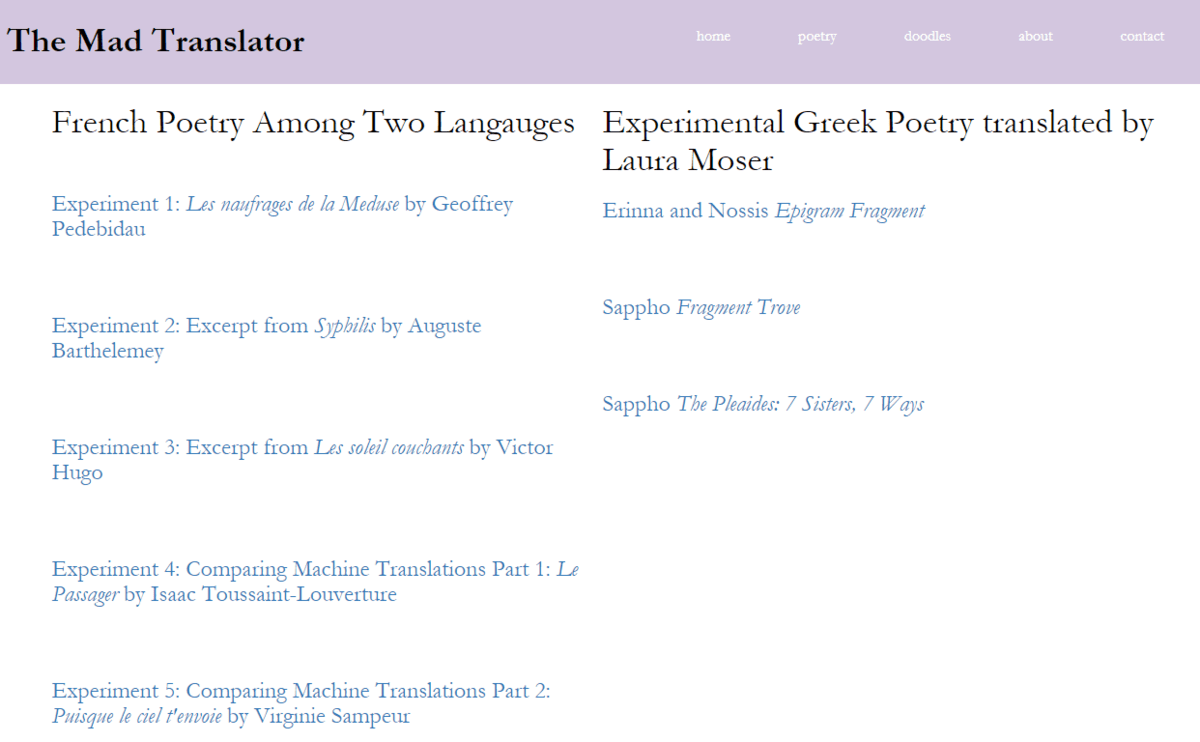Go to the home page
The image size is (1200, 742).
point(713,36)
